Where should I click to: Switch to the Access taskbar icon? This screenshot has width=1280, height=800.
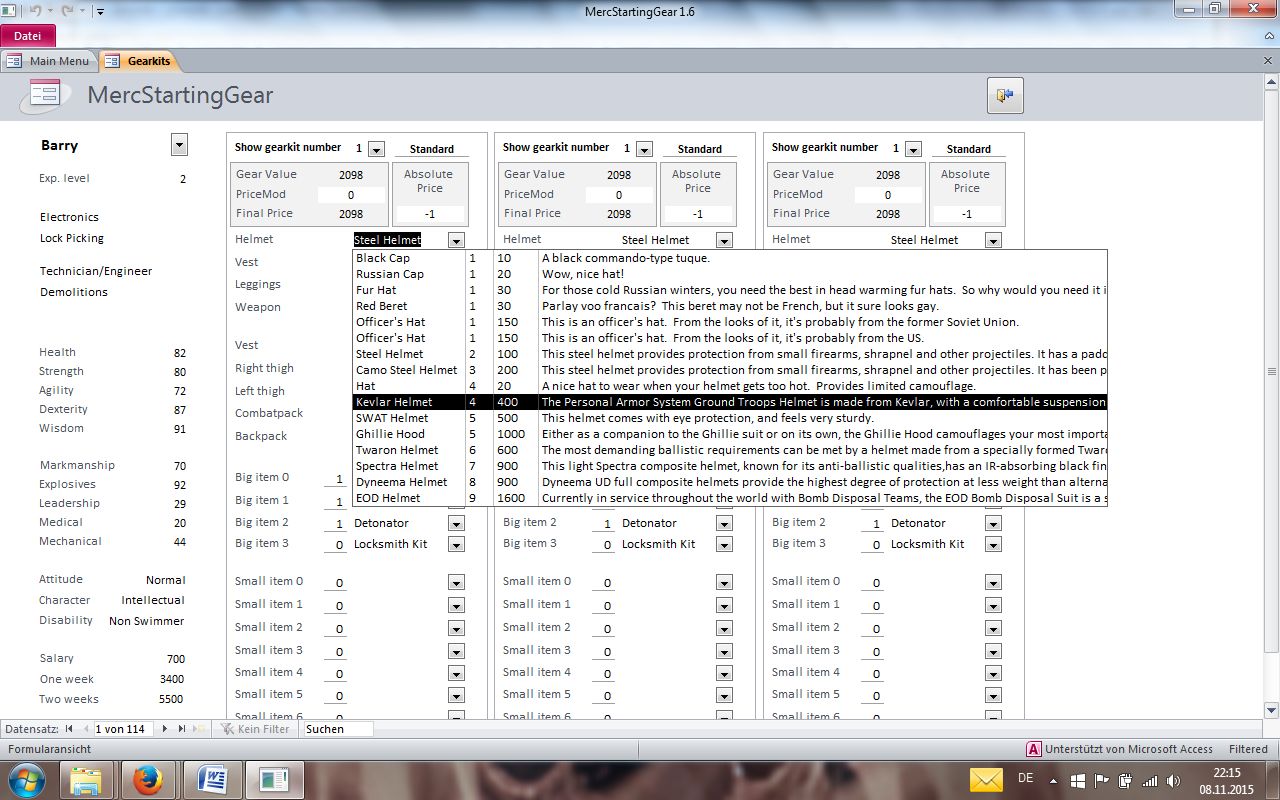coord(273,779)
